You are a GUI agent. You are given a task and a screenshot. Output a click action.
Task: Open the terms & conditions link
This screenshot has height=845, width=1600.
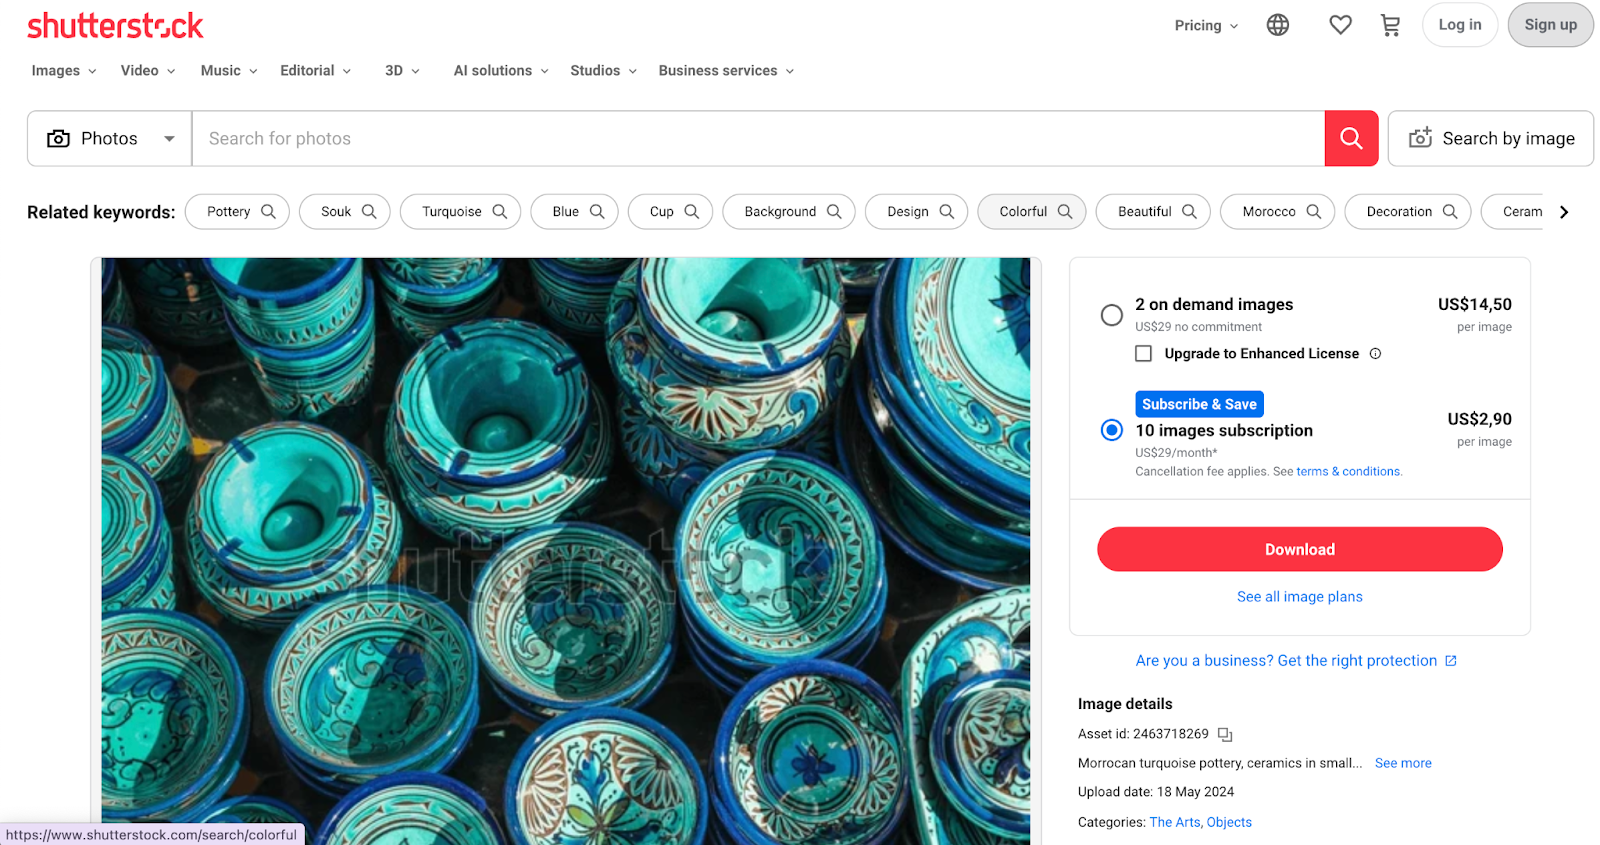(x=1348, y=471)
